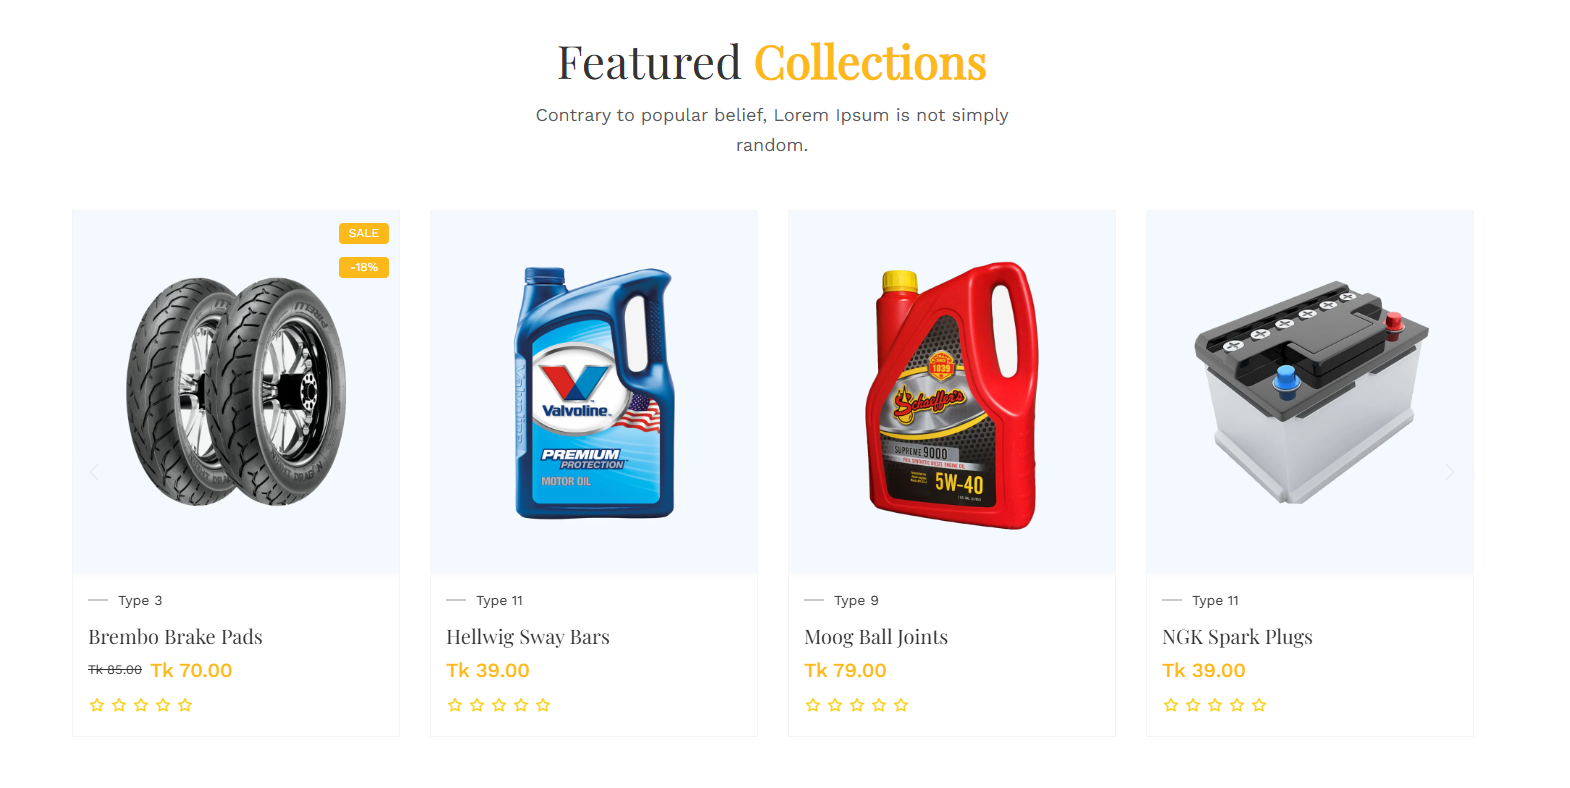Screen dimensions: 1570x788
Task: Open the NGK Spark Plugs product link
Action: click(x=1237, y=637)
